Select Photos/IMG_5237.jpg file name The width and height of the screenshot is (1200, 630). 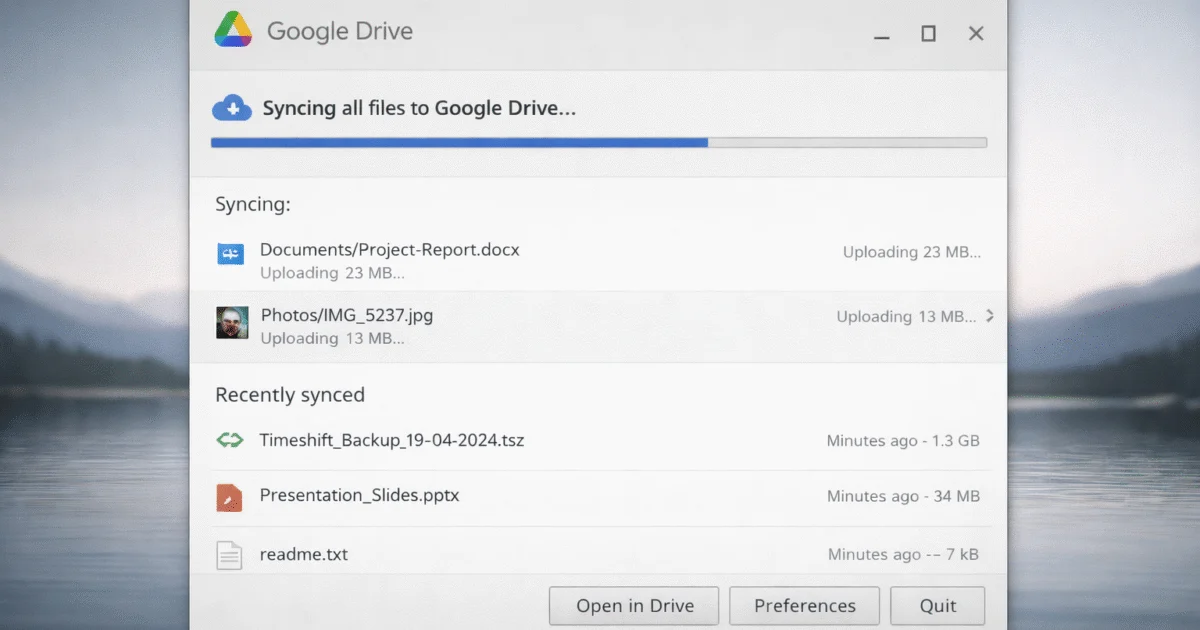[x=347, y=315]
